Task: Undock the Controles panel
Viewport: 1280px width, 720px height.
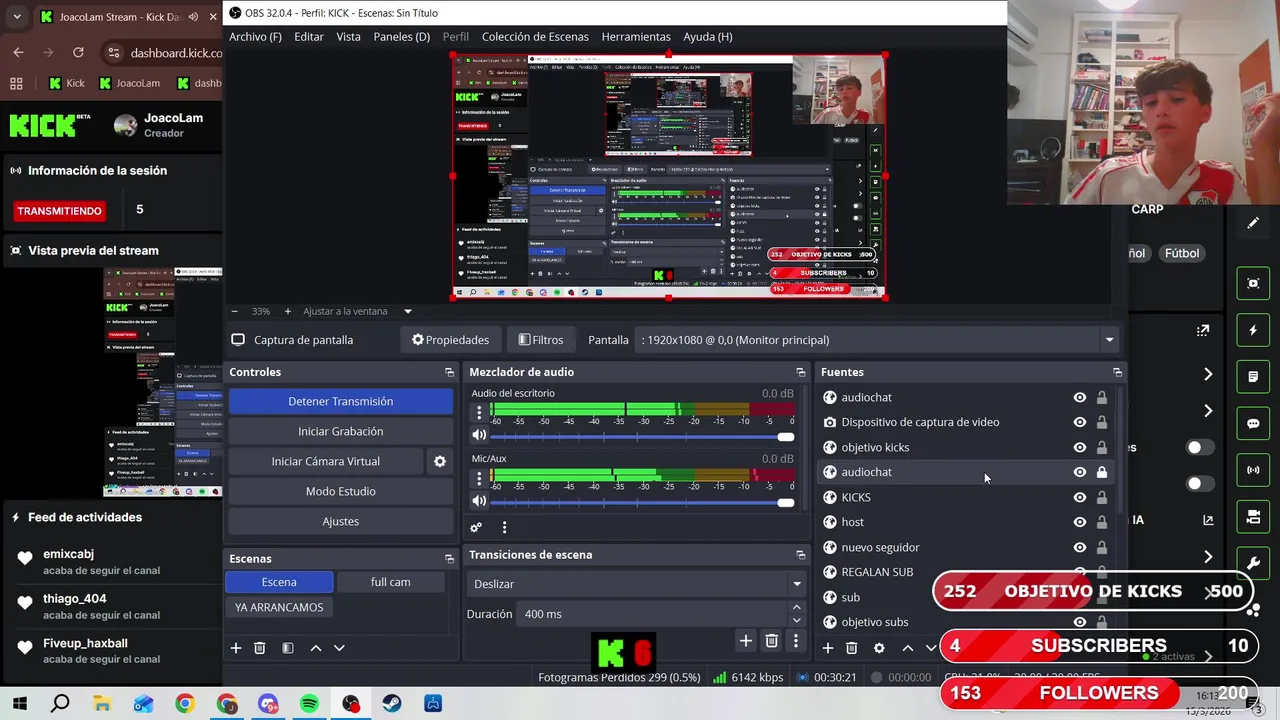Action: tap(449, 372)
